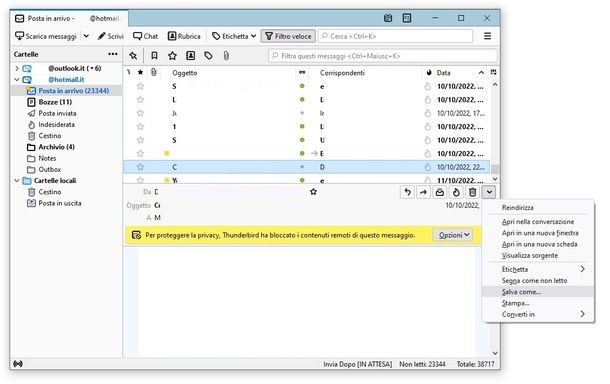Mark selected message D row as junk
Image resolution: width=610 pixels, height=384 pixels.
pos(428,167)
